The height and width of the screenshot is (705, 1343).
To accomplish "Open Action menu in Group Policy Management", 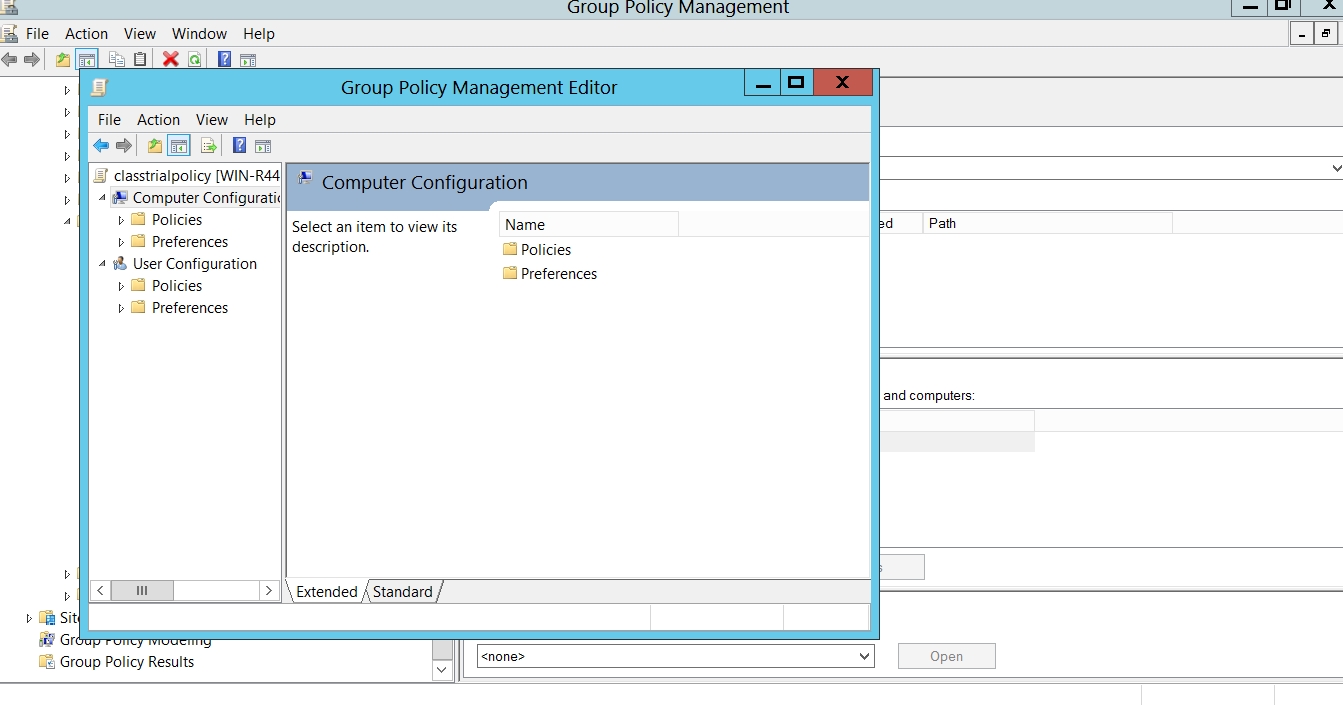I will tap(86, 34).
